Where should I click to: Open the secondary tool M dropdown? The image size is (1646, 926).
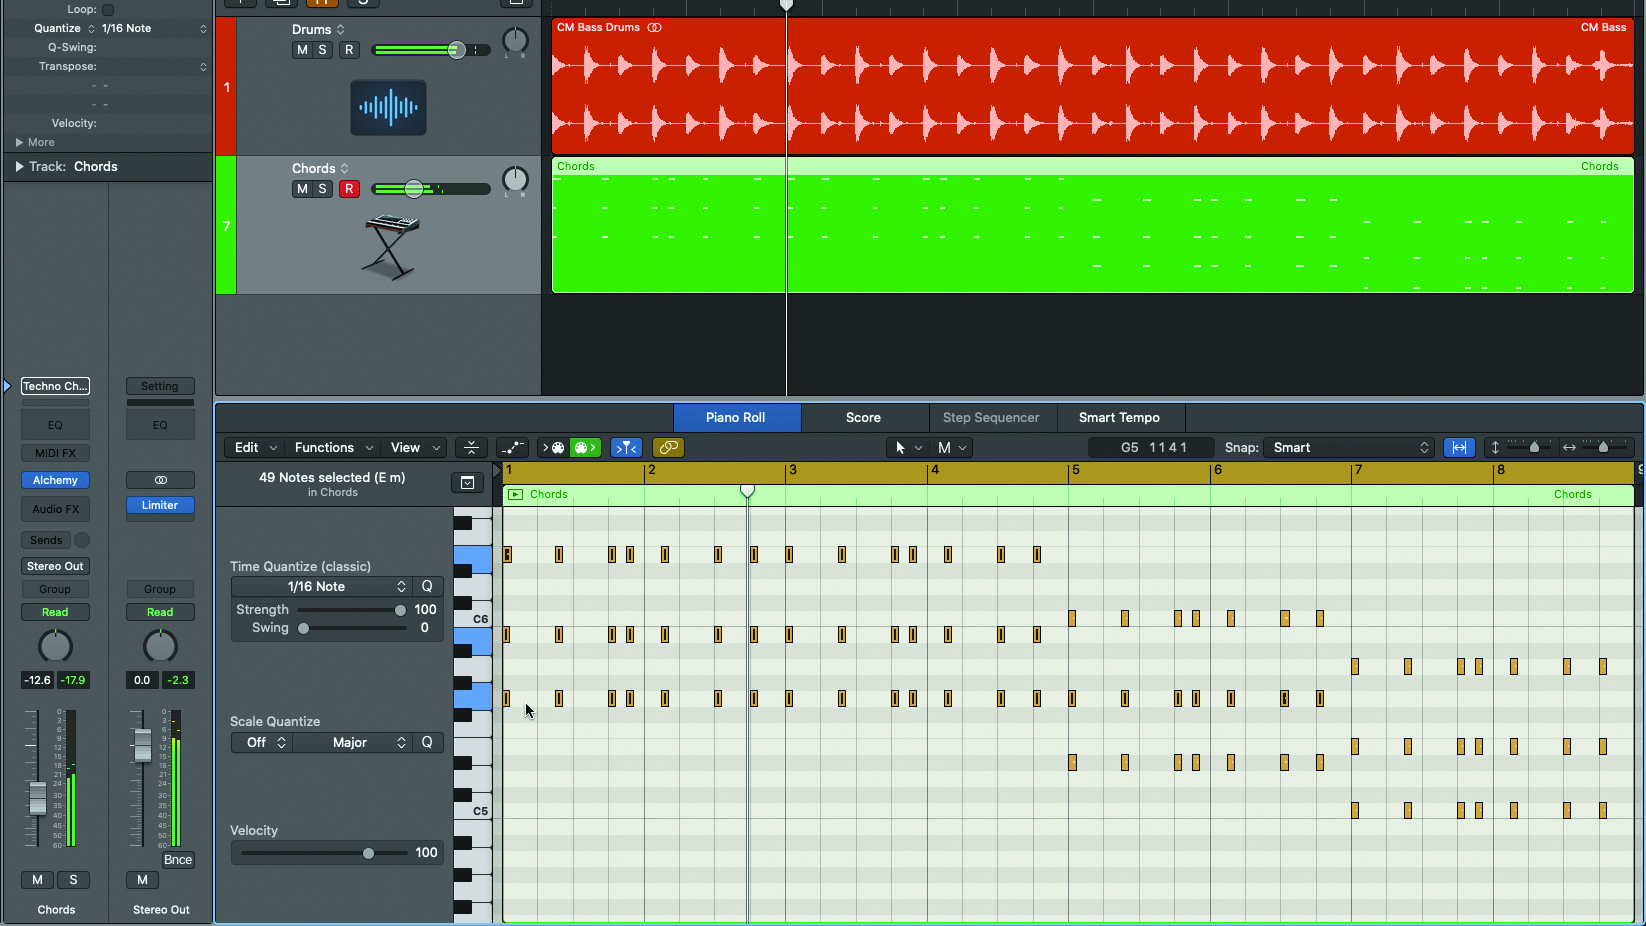(950, 448)
